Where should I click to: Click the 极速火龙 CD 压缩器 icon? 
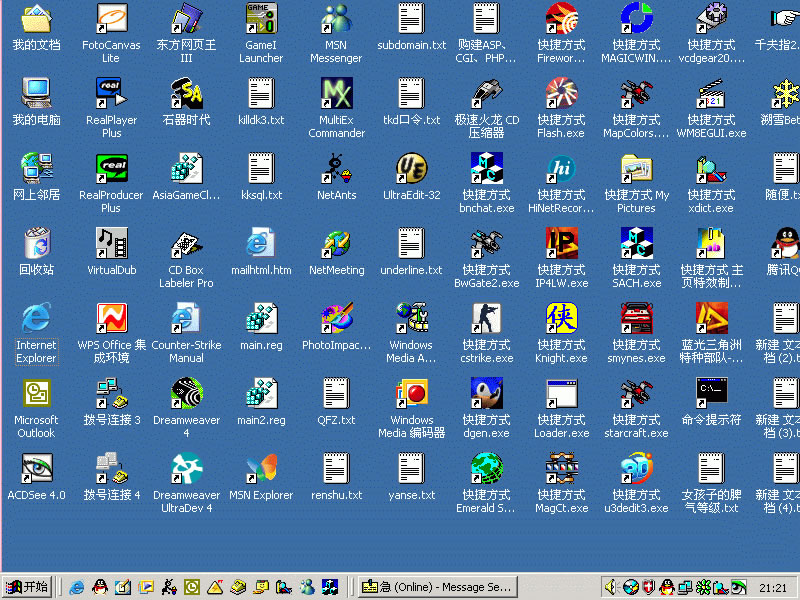pos(486,93)
